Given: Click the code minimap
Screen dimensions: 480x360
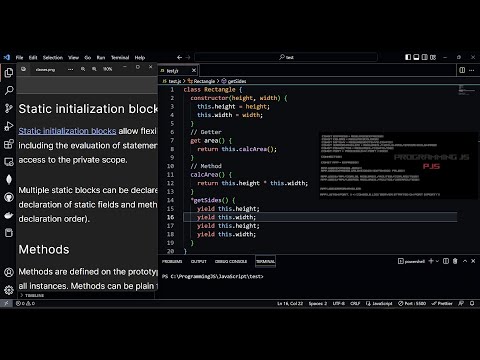Looking at the screenshot, I should (466, 90).
